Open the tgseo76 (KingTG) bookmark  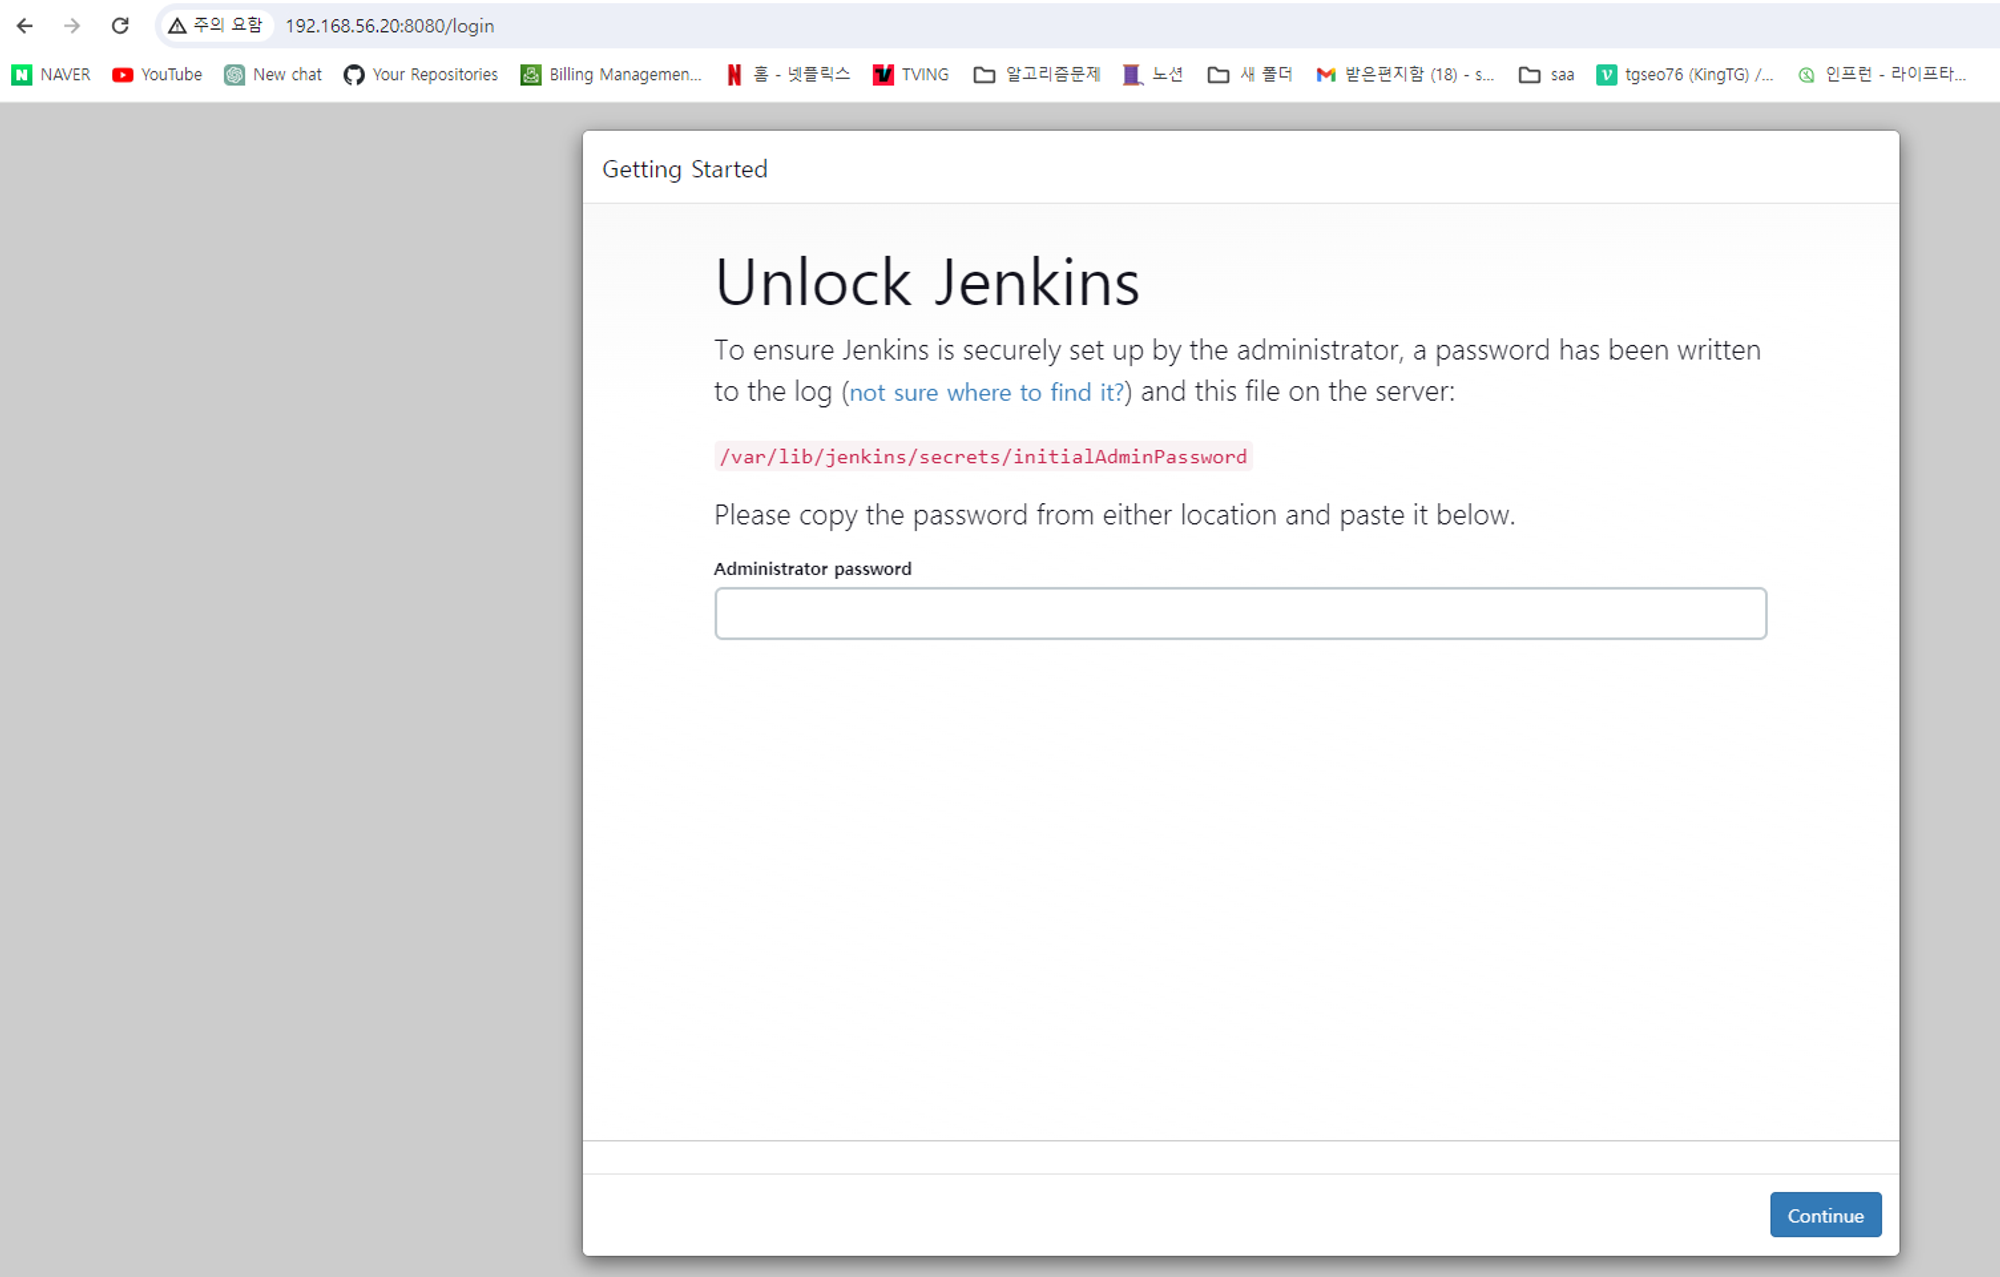click(1685, 75)
